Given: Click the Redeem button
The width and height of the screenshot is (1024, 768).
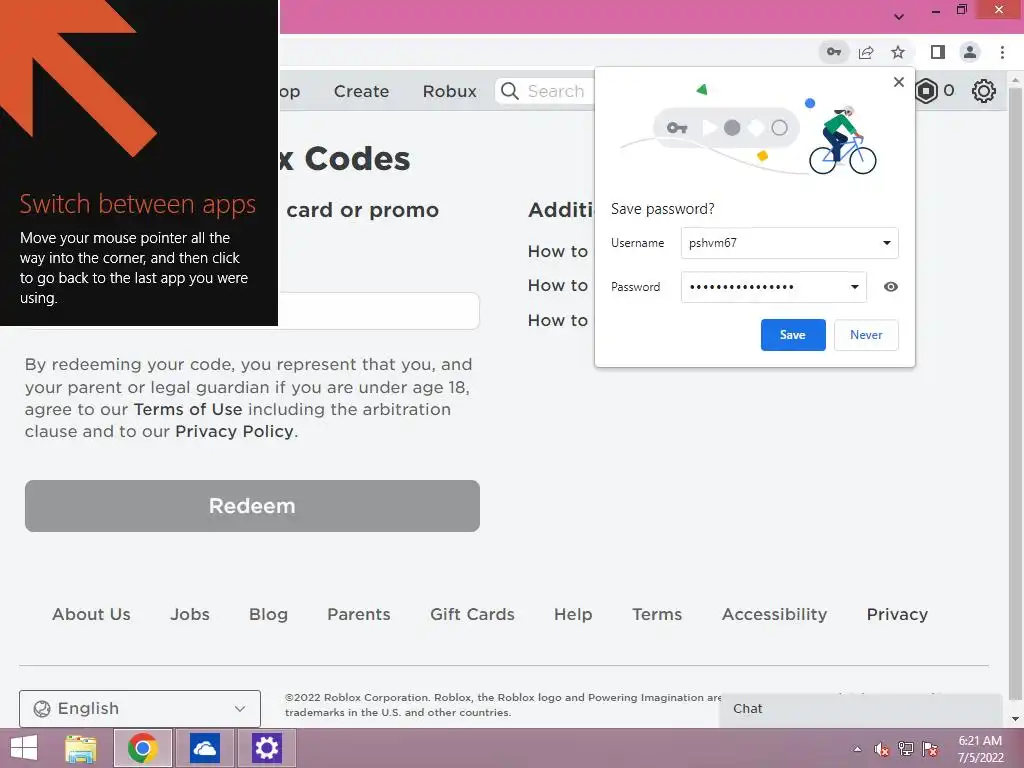Looking at the screenshot, I should tap(252, 505).
